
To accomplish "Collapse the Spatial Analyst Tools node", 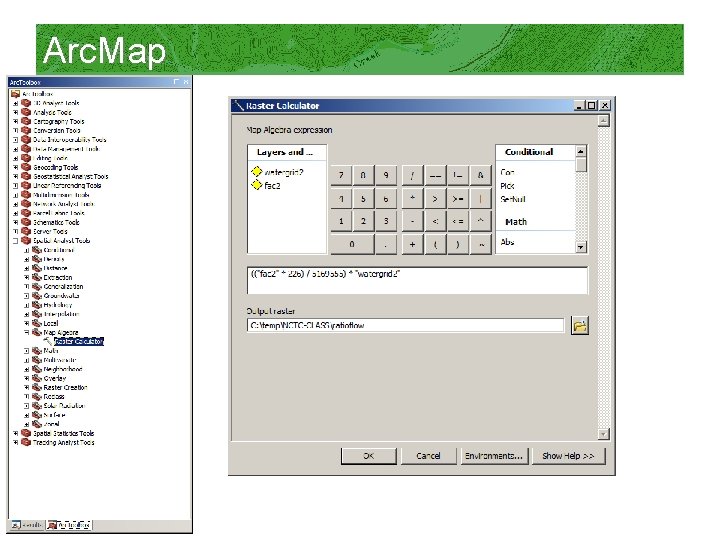I will click(16, 241).
